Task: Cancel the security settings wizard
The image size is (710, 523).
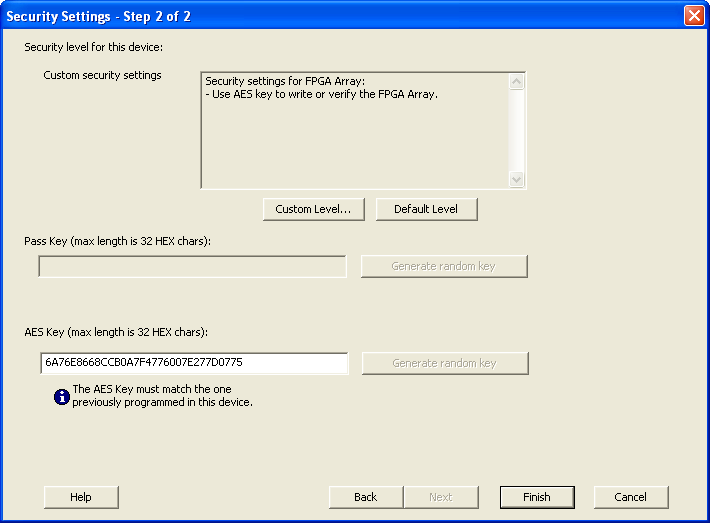Action: pos(631,497)
